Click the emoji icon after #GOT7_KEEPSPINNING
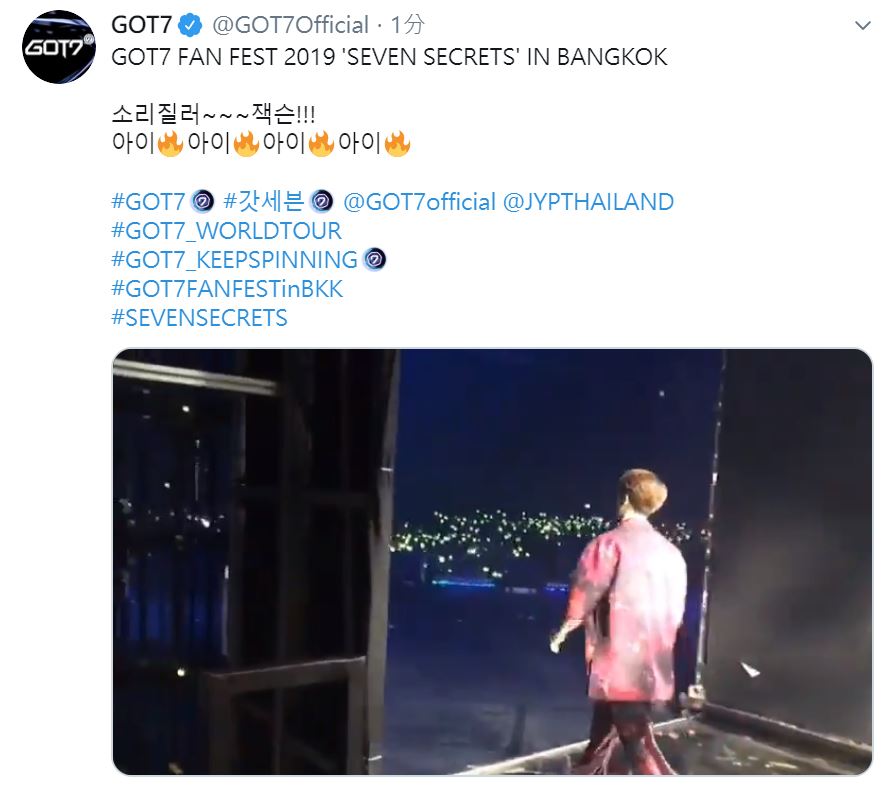 pos(375,260)
